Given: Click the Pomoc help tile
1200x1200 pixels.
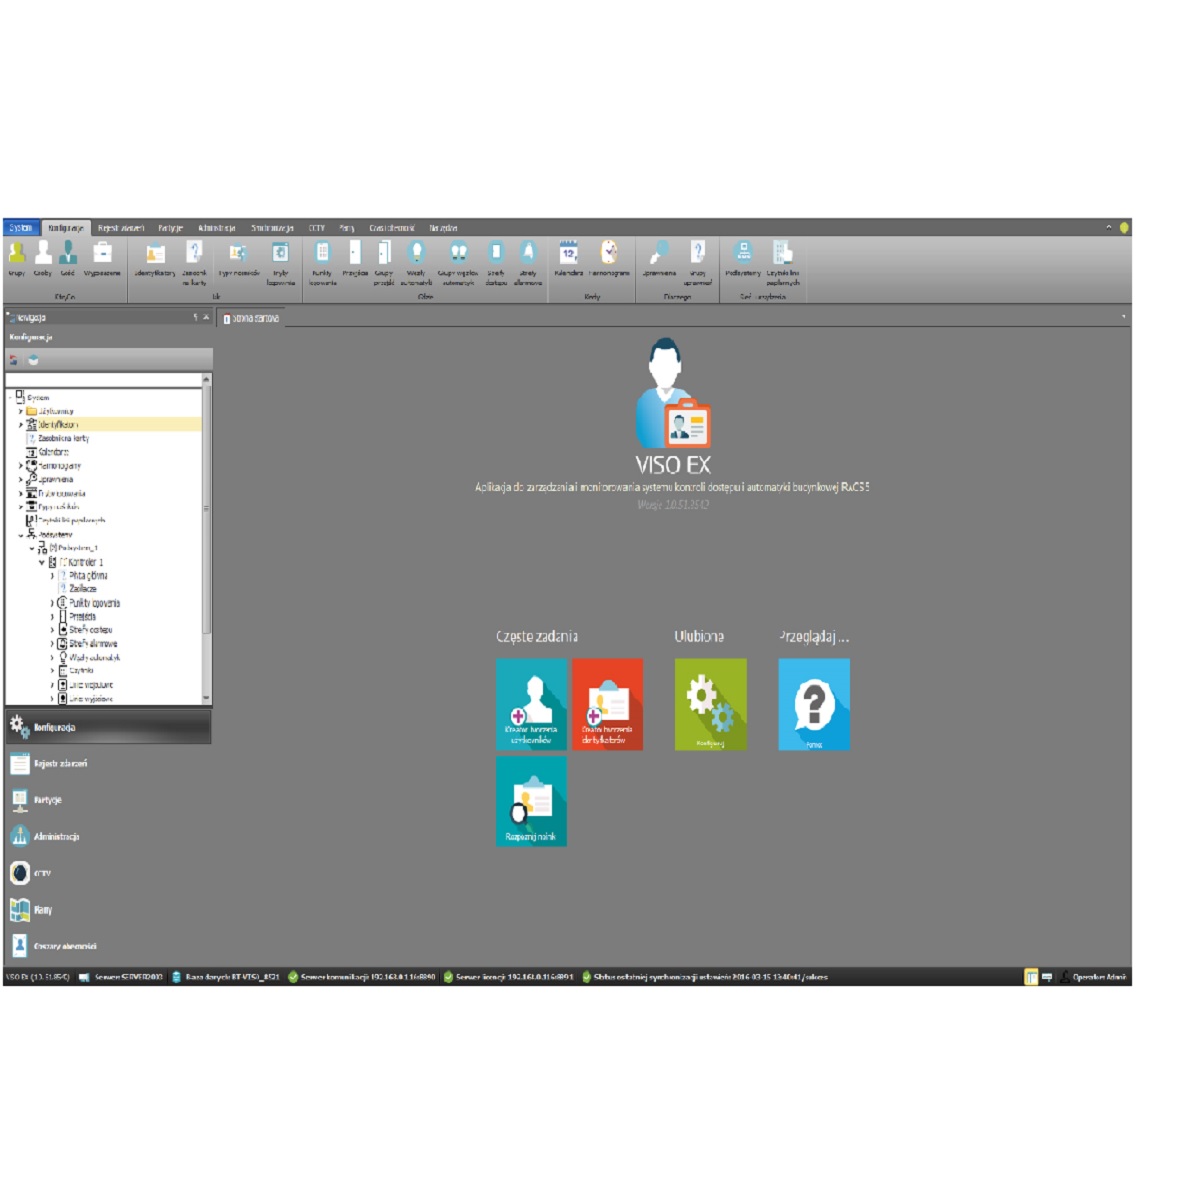Looking at the screenshot, I should point(814,704).
